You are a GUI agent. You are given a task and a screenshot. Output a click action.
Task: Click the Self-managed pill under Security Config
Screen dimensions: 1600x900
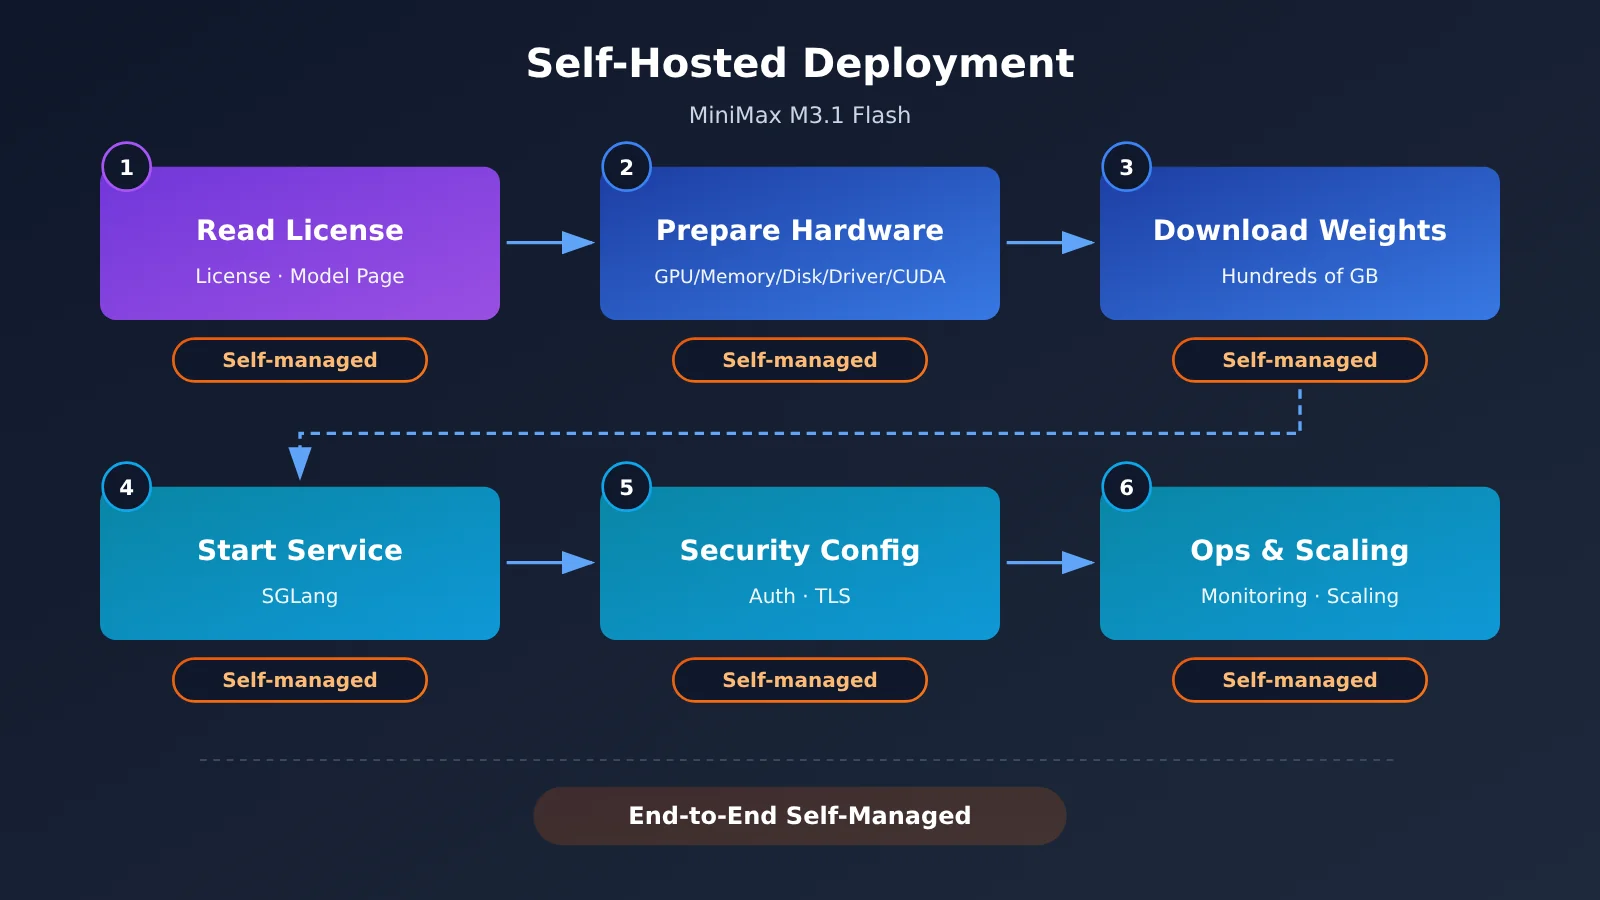tap(800, 680)
